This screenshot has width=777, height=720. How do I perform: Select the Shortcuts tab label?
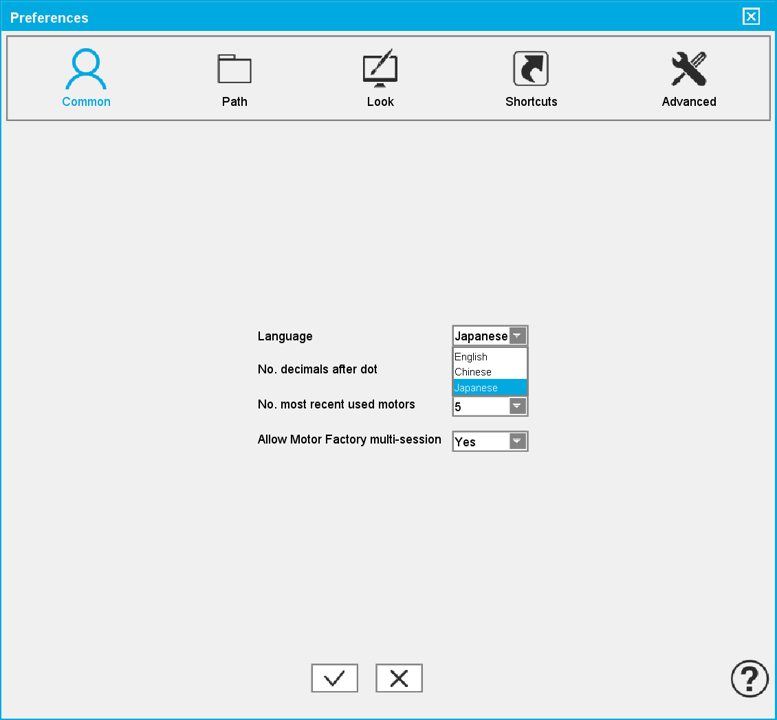pos(531,102)
